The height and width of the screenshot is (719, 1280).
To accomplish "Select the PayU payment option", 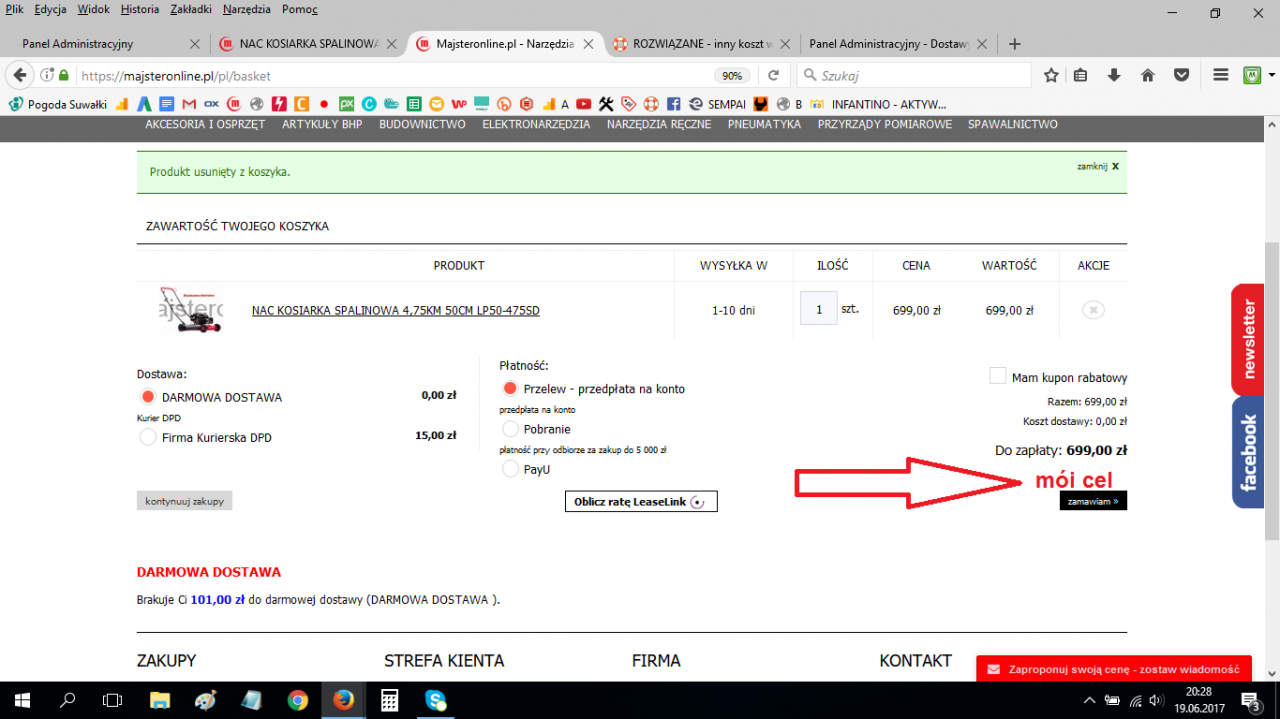I will click(x=510, y=469).
